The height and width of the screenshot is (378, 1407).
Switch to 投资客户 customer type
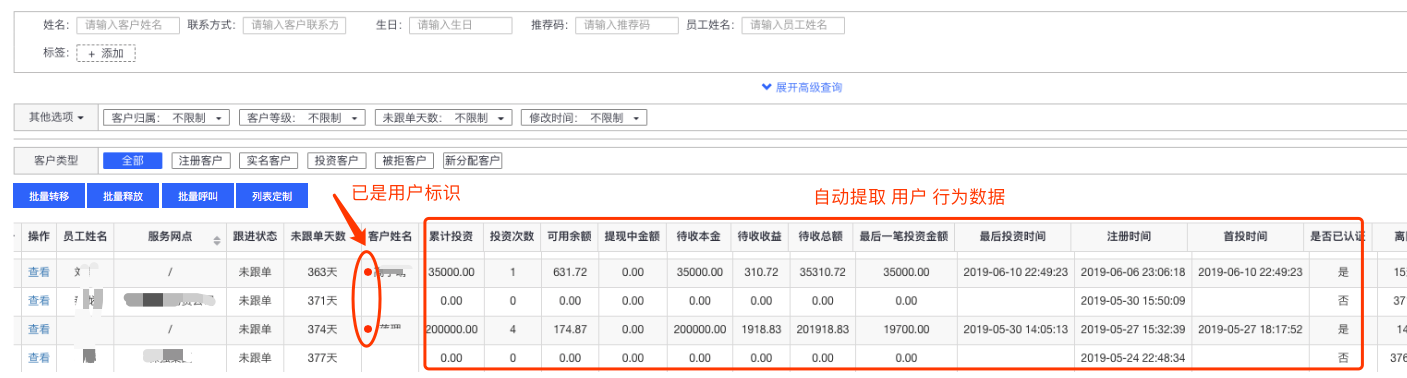[x=336, y=160]
